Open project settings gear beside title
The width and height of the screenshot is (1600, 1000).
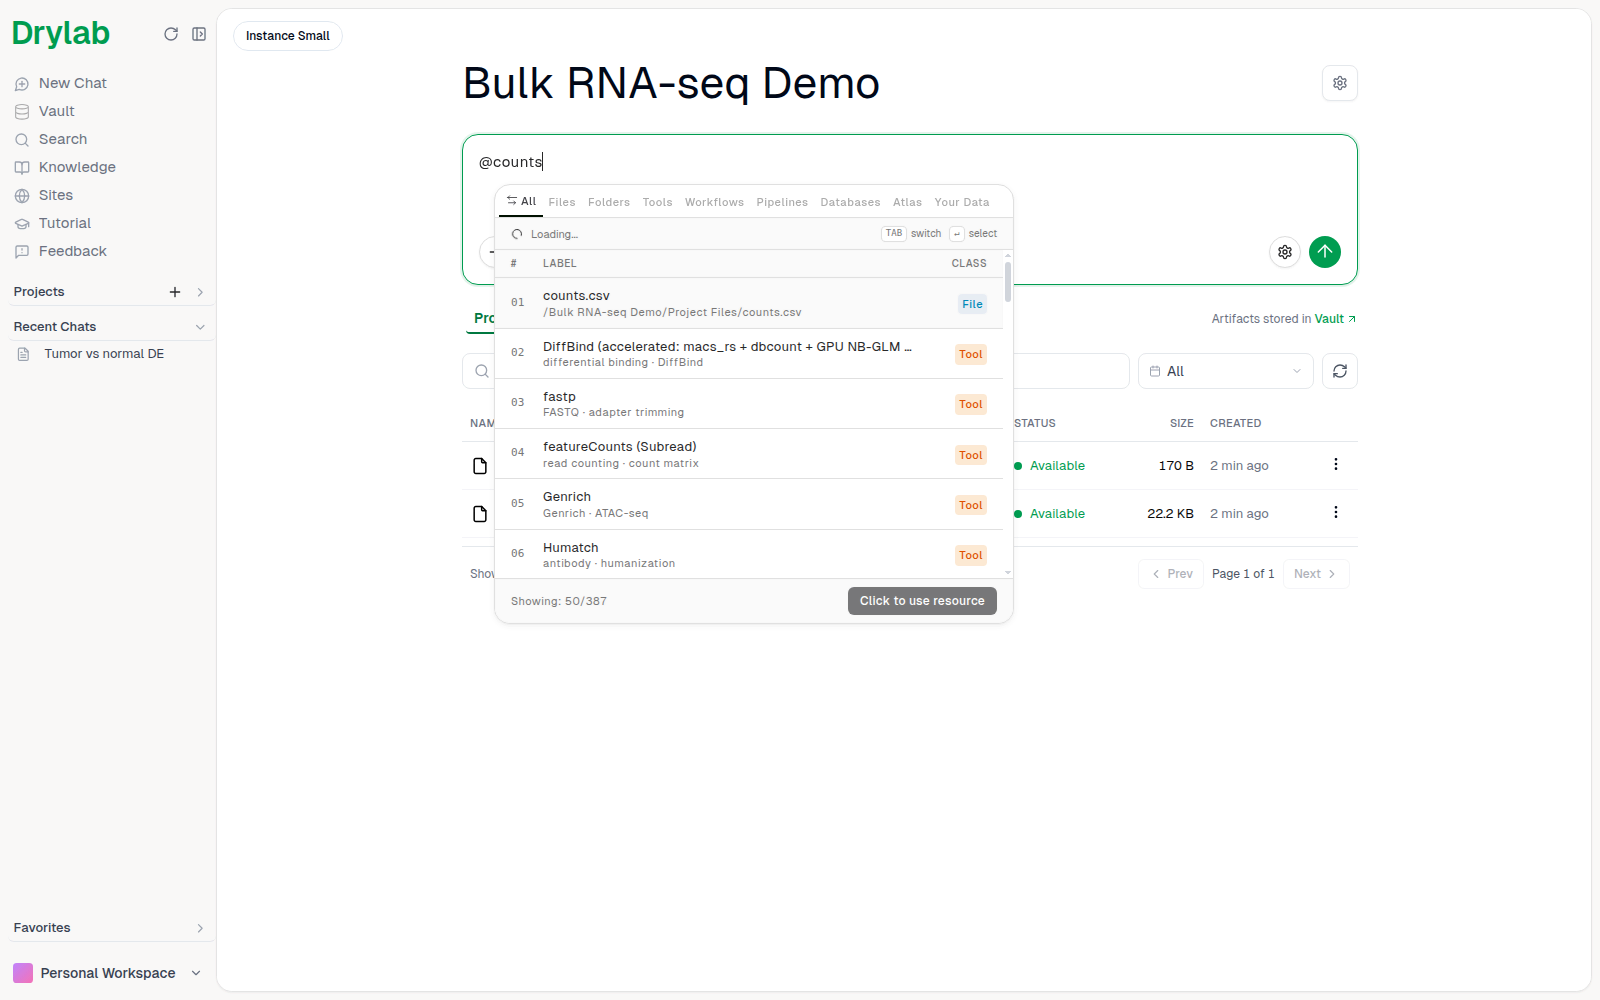(1340, 83)
